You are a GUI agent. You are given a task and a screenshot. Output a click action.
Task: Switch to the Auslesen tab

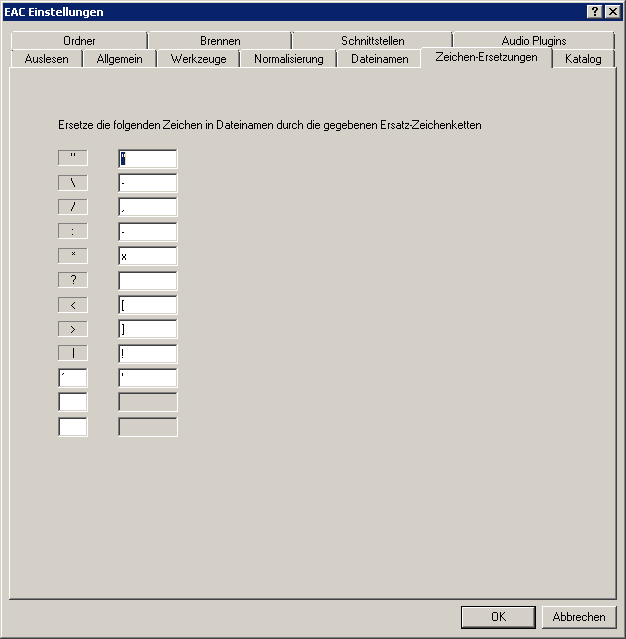(46, 59)
